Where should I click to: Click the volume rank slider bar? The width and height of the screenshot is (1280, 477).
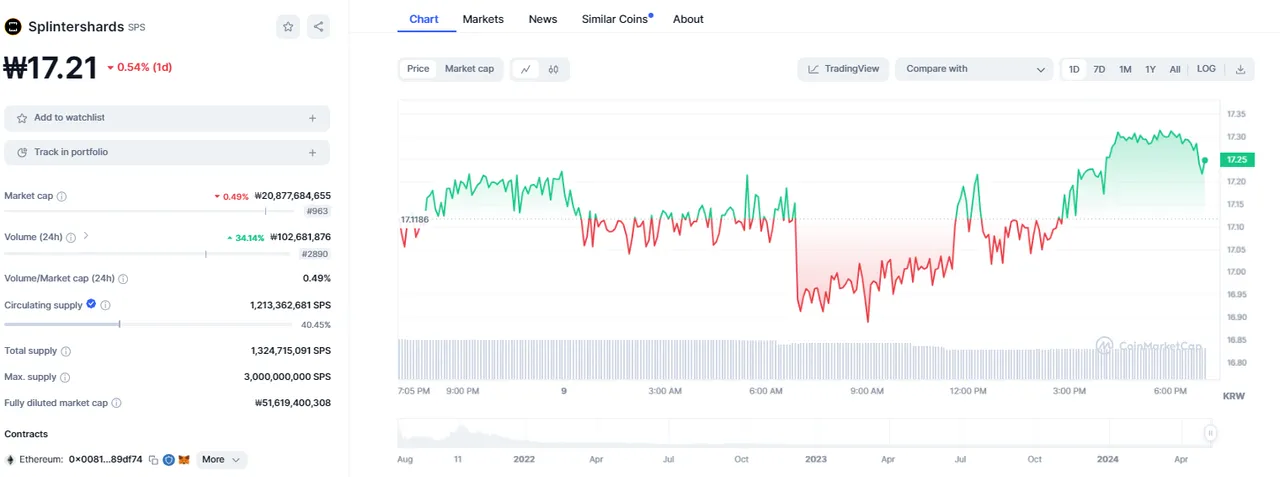coord(150,254)
